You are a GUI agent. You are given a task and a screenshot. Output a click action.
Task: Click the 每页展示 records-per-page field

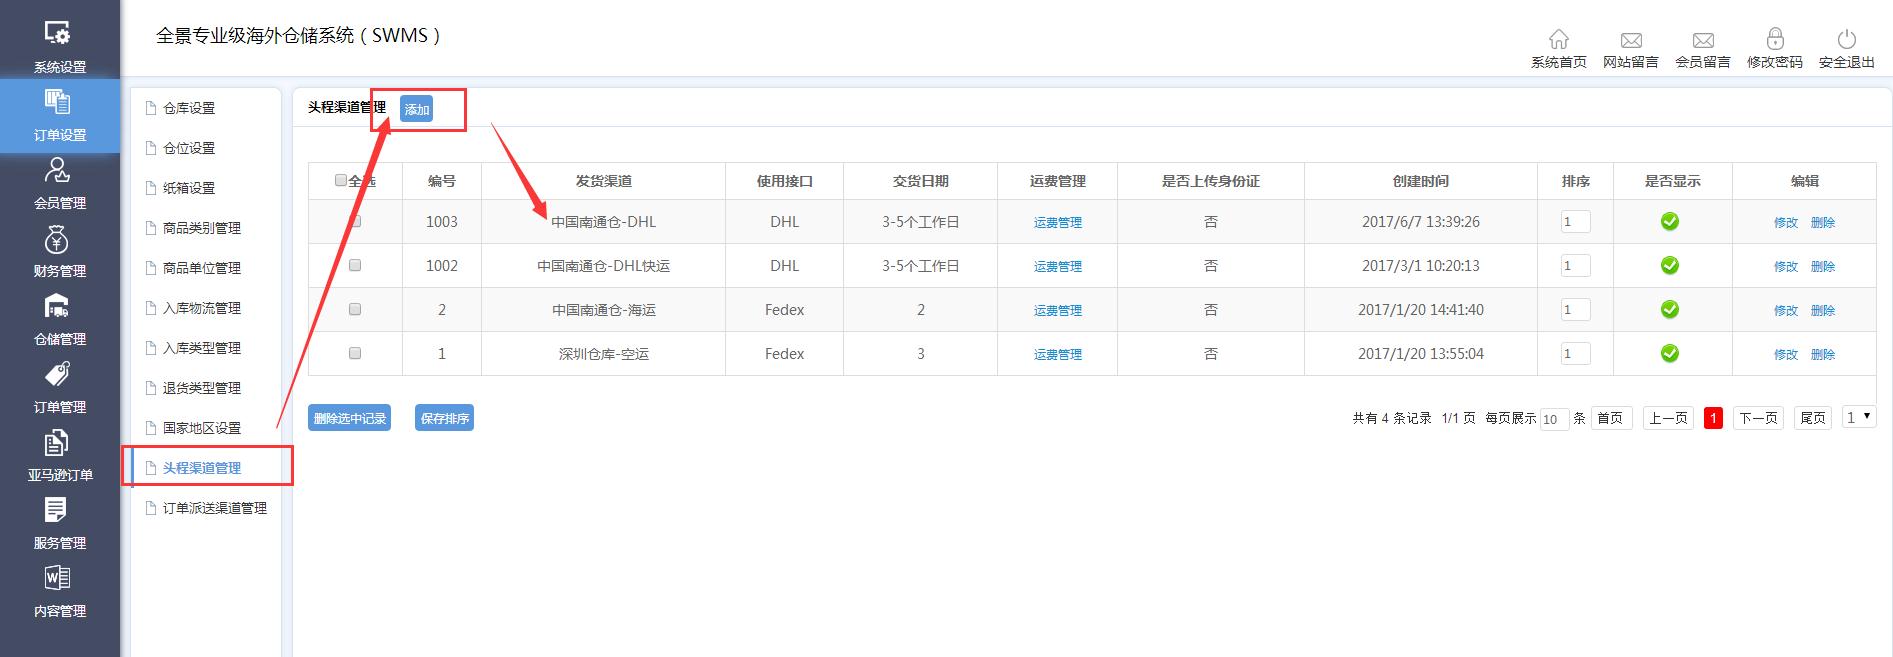[1553, 419]
